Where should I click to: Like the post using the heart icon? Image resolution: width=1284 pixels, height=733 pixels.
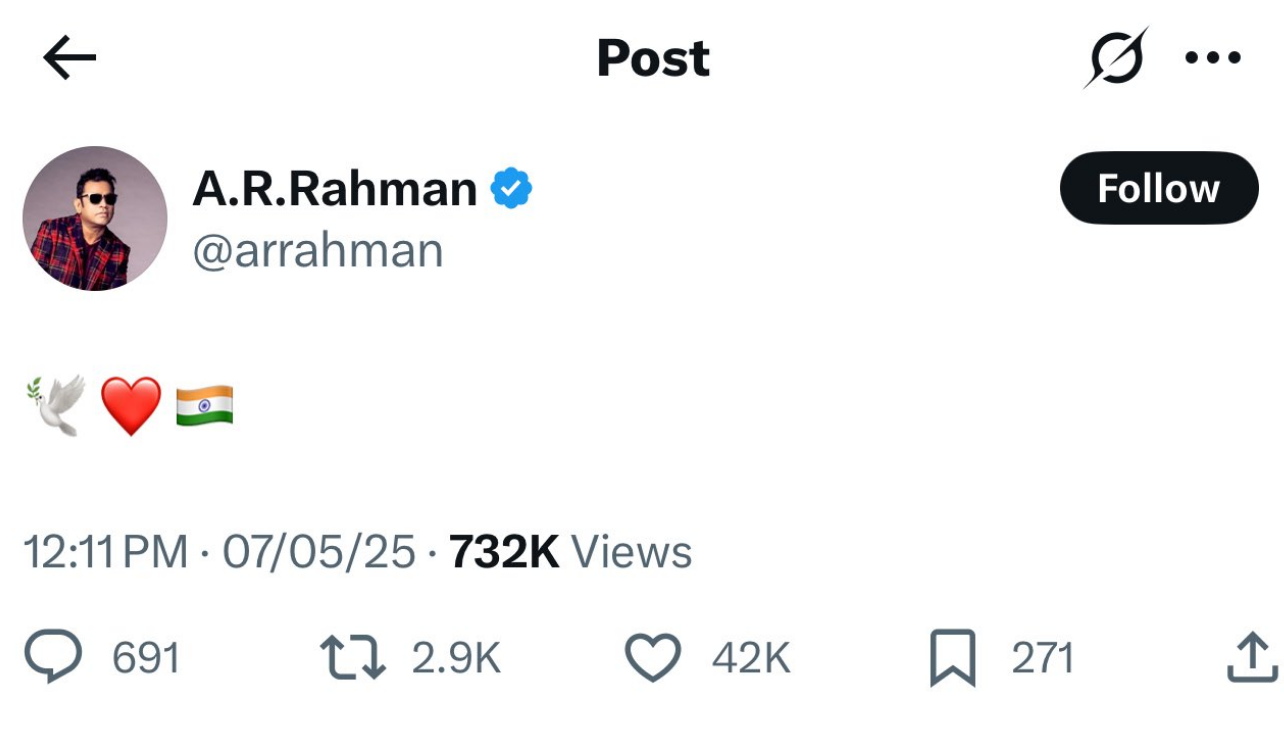tap(652, 657)
